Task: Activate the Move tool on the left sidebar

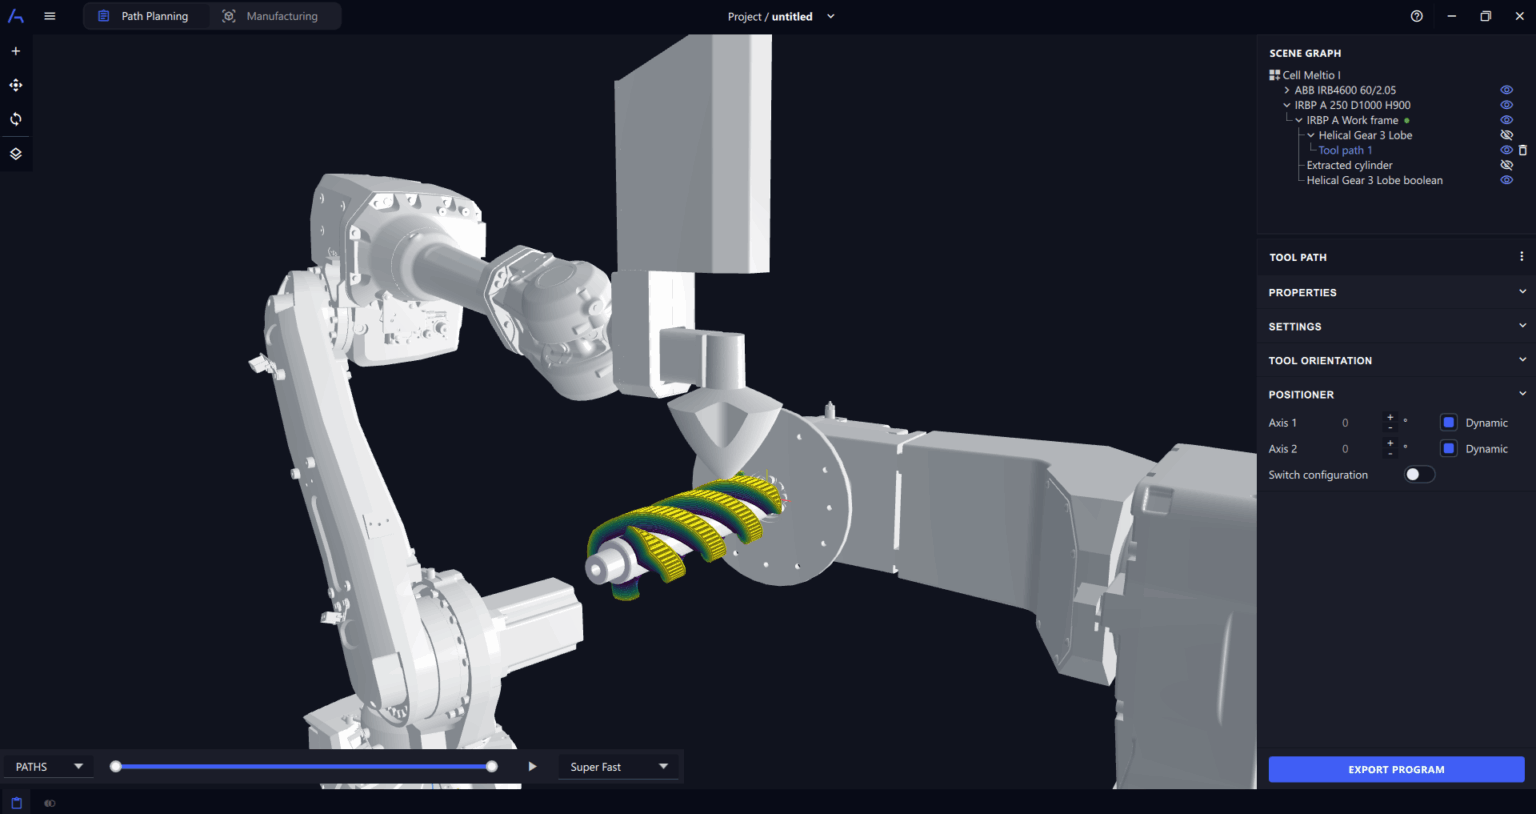Action: (x=15, y=85)
